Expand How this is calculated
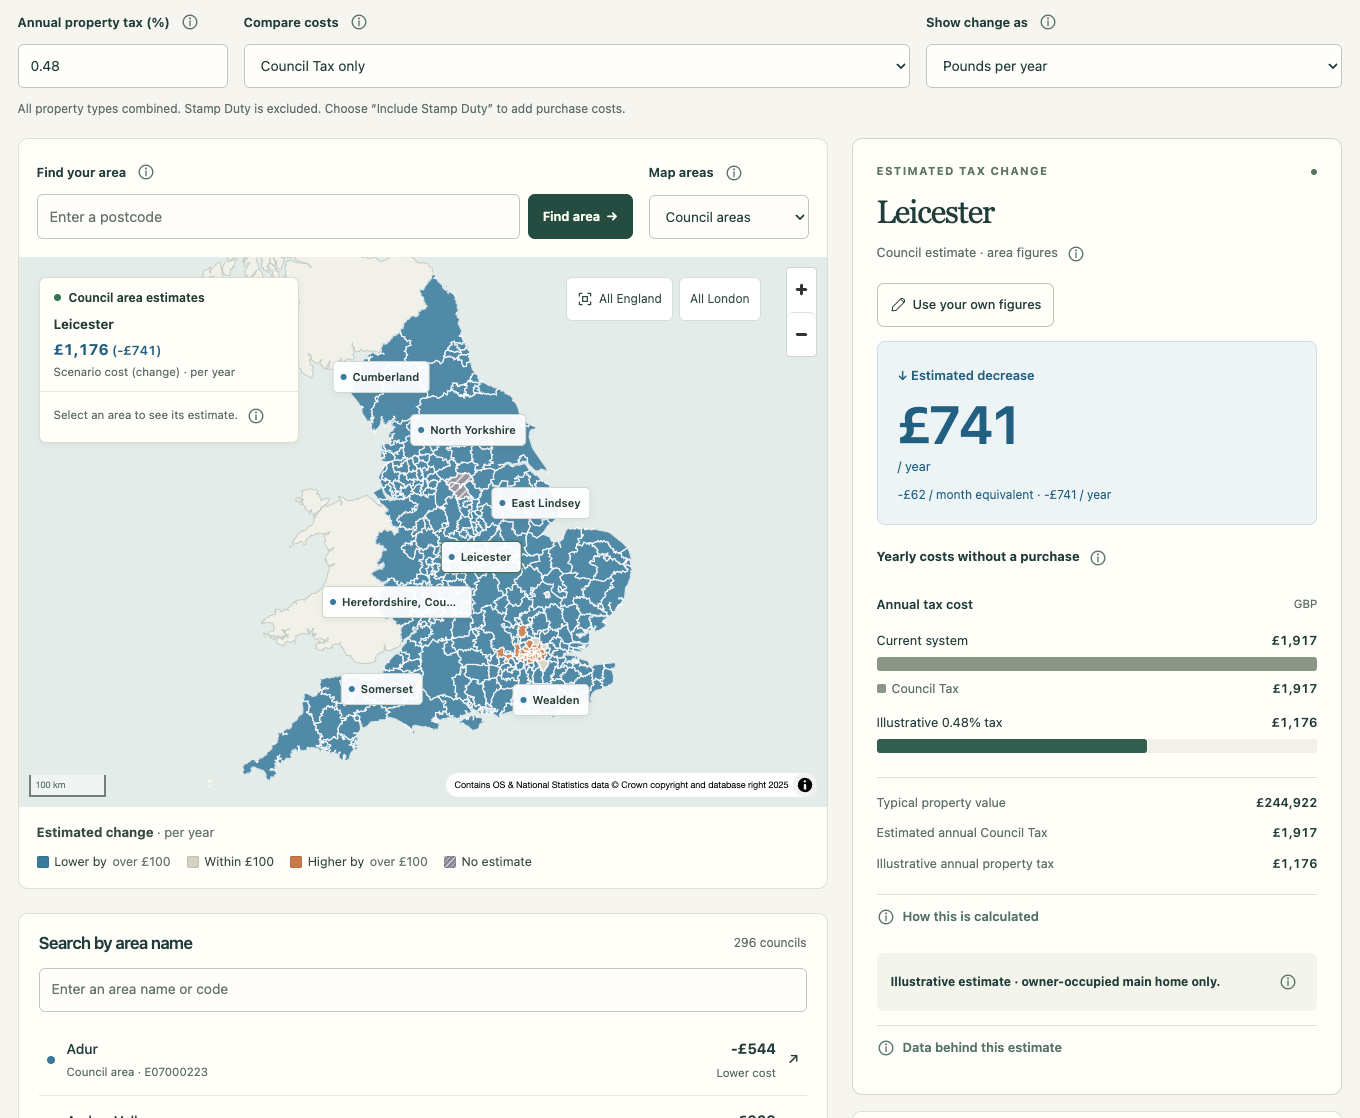Viewport: 1360px width, 1118px height. click(958, 917)
